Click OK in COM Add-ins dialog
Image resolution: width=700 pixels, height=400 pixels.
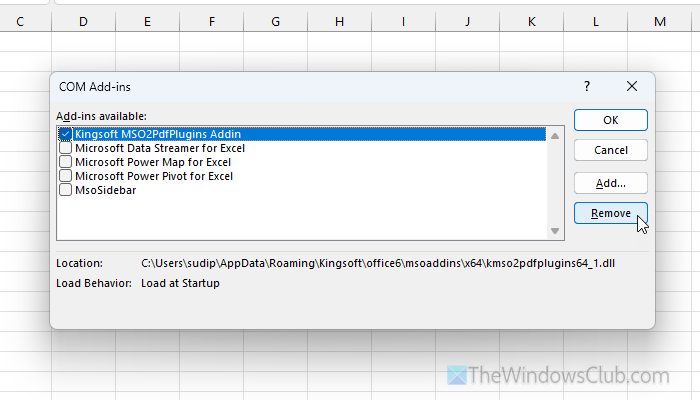click(610, 120)
